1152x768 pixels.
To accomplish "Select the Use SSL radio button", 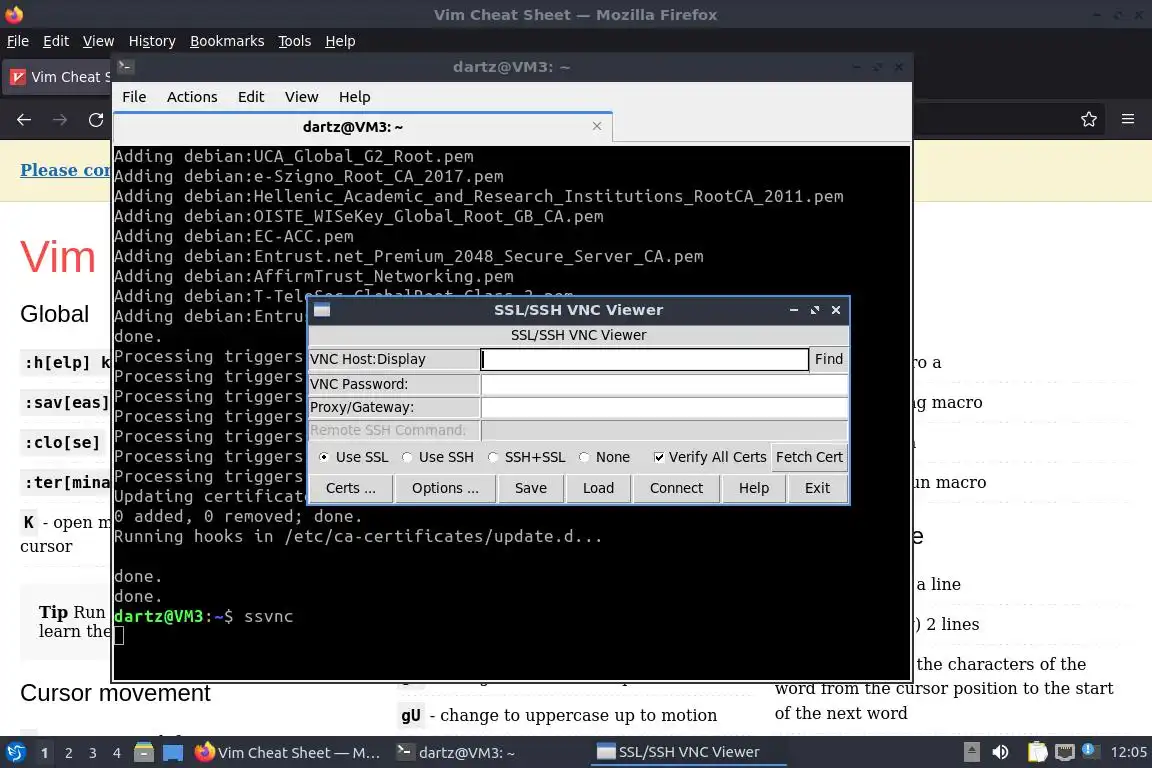I will click(x=324, y=457).
